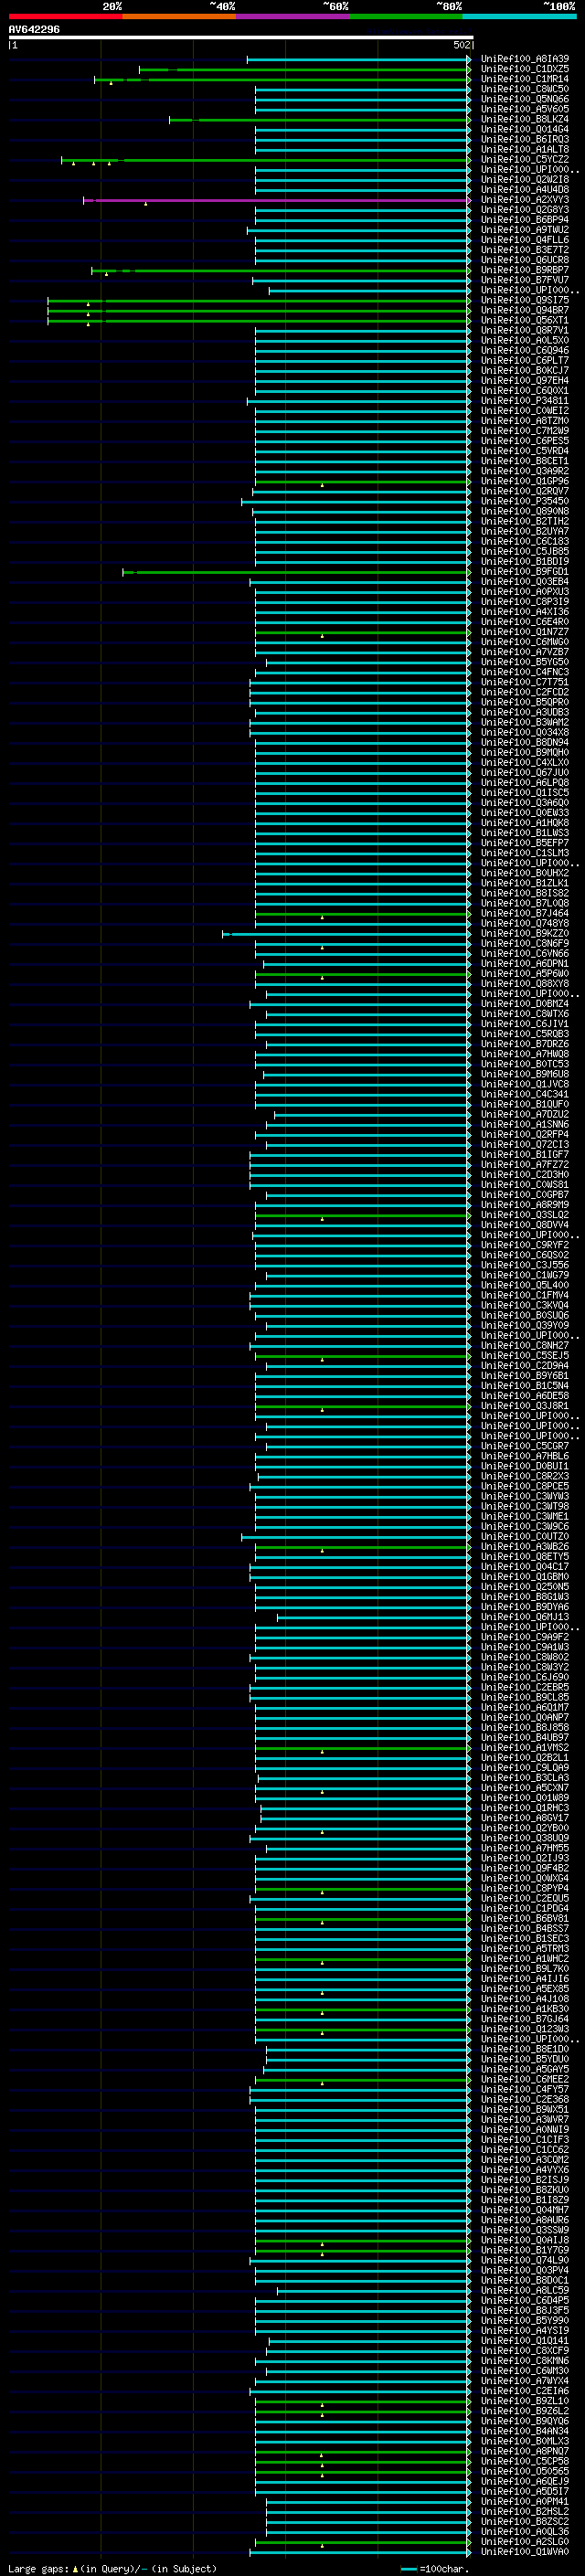Open the UniRef100_C1DXZ5 hit

point(524,69)
